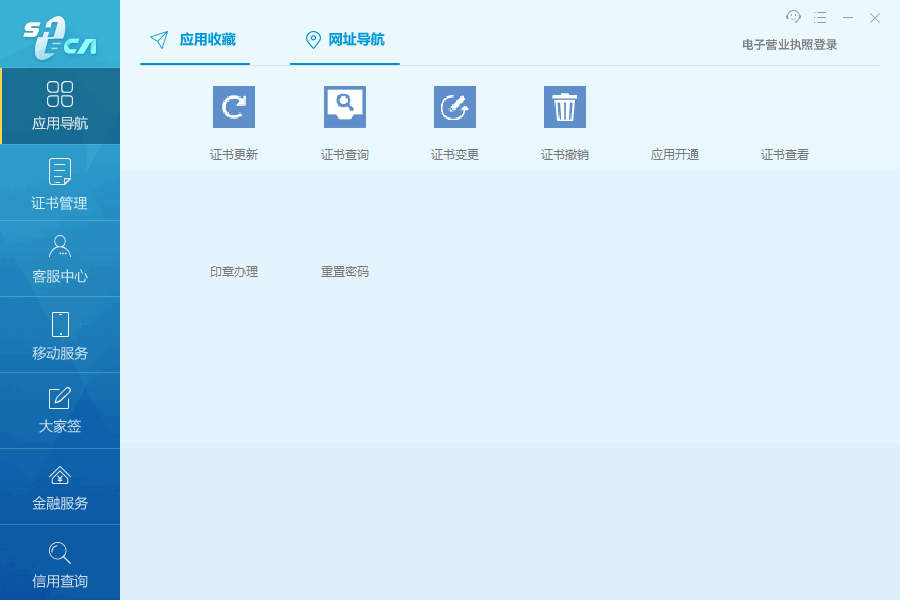Open 证书管理 in the sidebar

click(x=60, y=183)
